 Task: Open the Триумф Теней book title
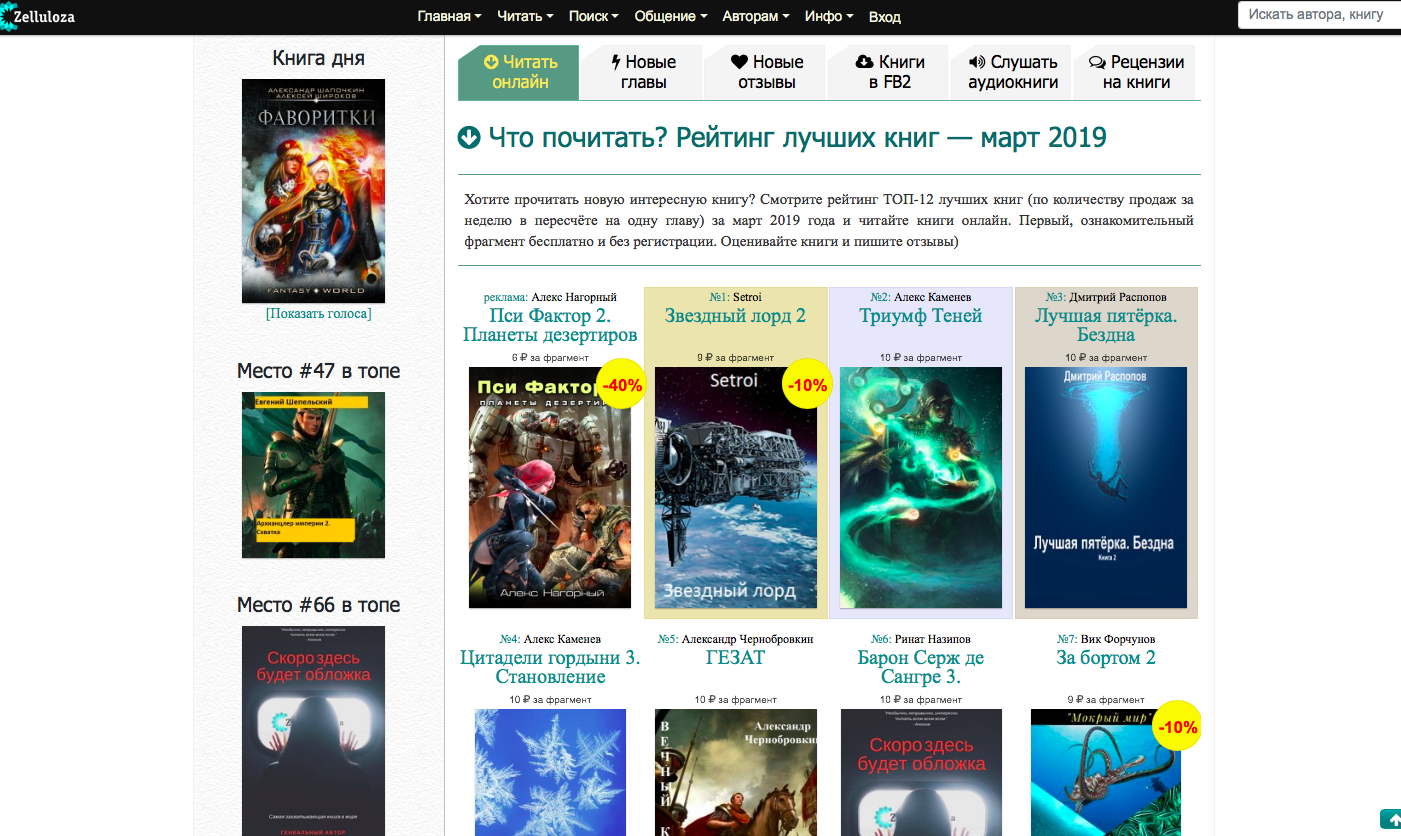click(x=921, y=316)
